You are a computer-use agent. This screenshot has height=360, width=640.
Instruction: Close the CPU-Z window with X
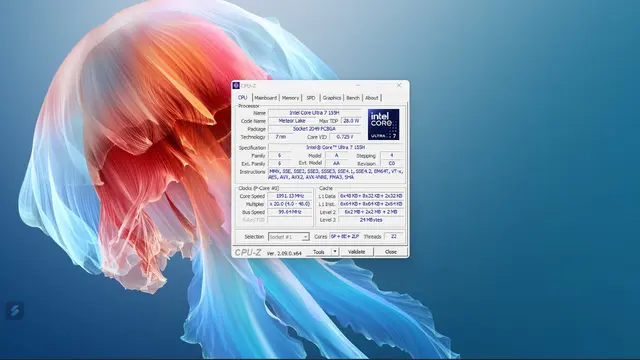399,85
